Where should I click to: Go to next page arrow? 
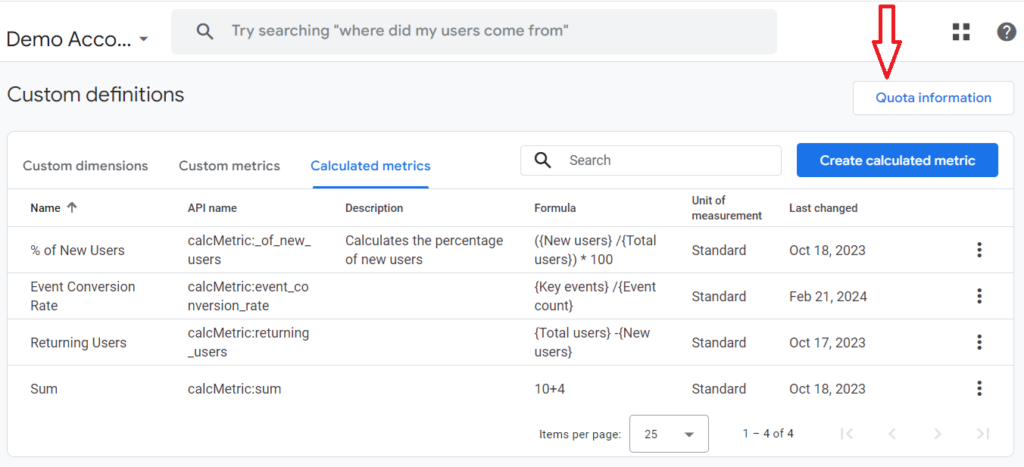click(938, 434)
